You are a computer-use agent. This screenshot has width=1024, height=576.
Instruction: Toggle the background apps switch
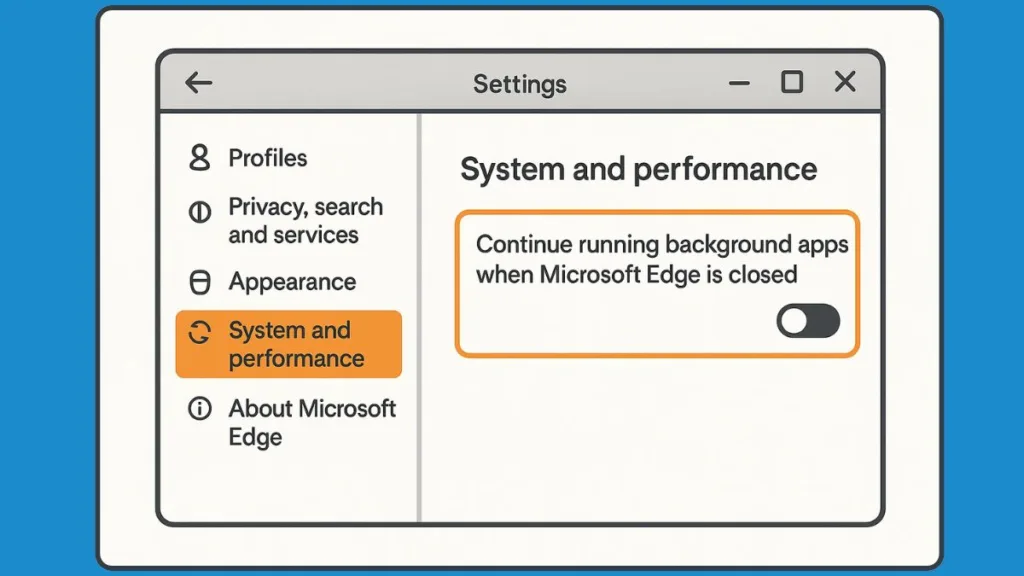pyautogui.click(x=808, y=321)
